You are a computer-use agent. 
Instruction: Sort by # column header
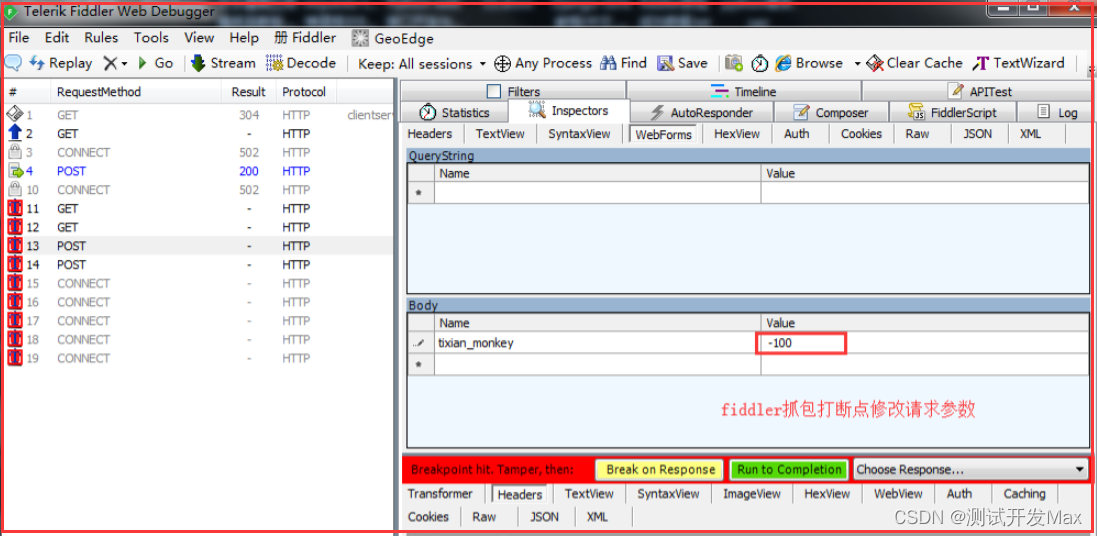pyautogui.click(x=27, y=92)
